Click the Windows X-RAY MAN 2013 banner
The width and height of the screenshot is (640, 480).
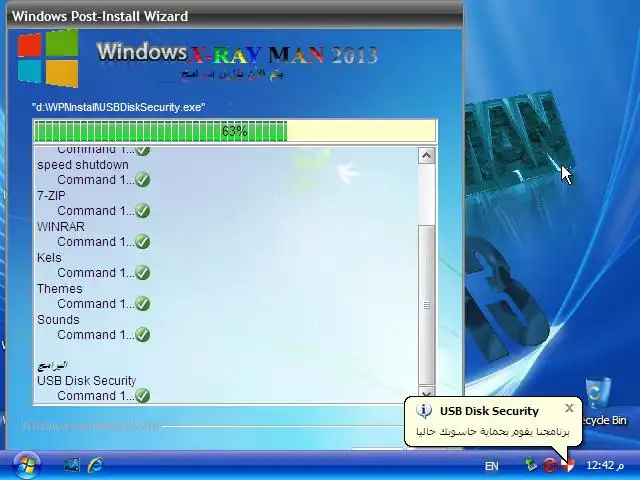[237, 54]
